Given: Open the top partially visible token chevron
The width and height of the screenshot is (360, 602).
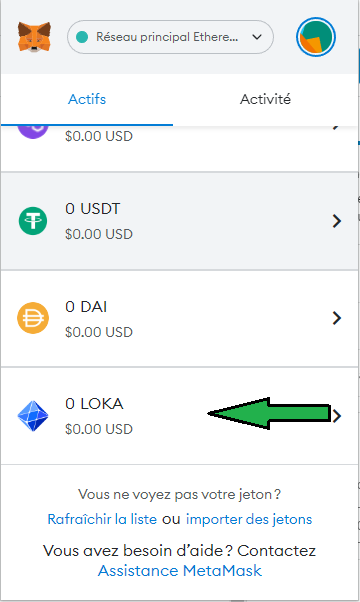Looking at the screenshot, I should (337, 127).
